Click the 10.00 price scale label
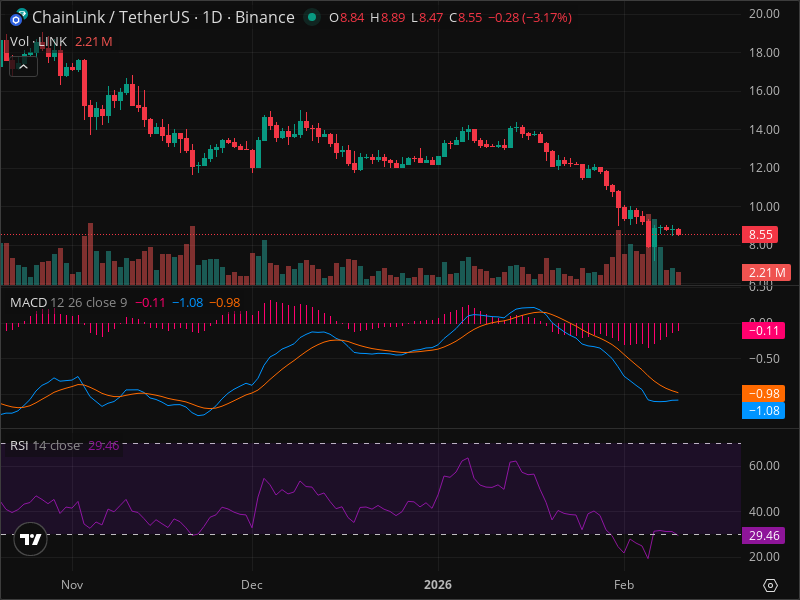This screenshot has width=800, height=600. pos(764,207)
